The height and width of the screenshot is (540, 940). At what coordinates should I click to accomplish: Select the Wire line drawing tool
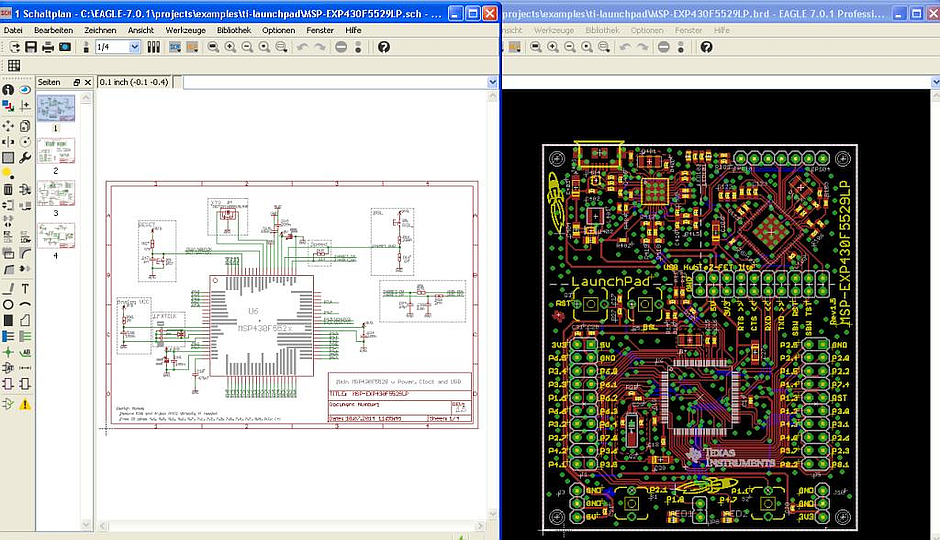point(8,289)
